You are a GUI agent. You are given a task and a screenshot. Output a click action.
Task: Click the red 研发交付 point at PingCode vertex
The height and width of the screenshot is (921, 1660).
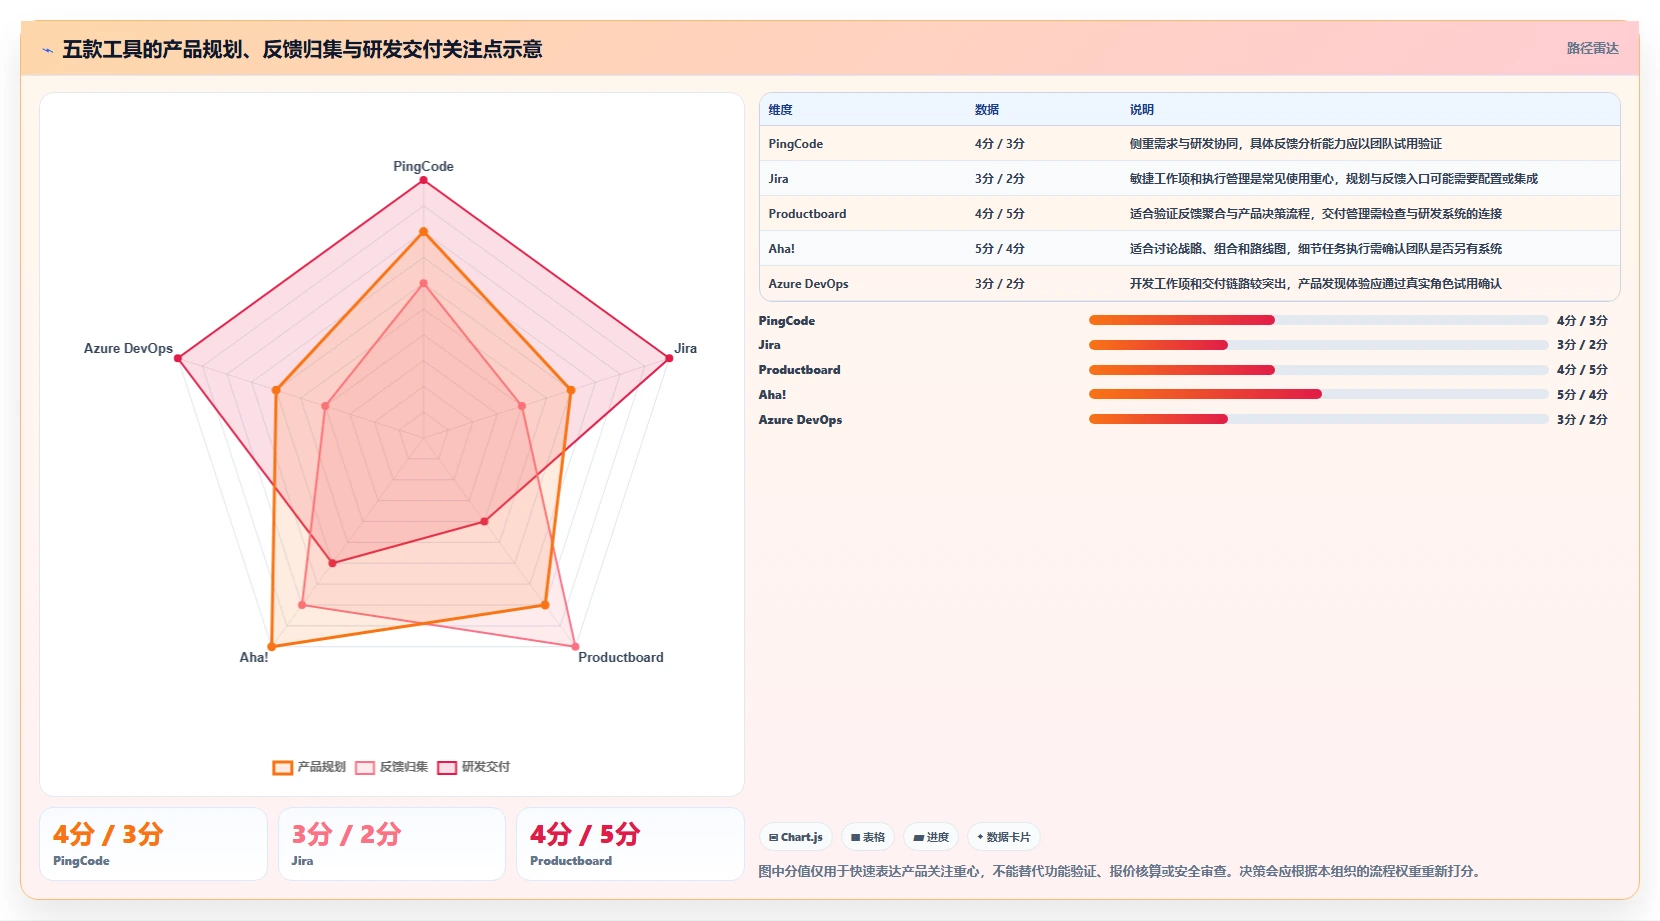click(x=423, y=180)
